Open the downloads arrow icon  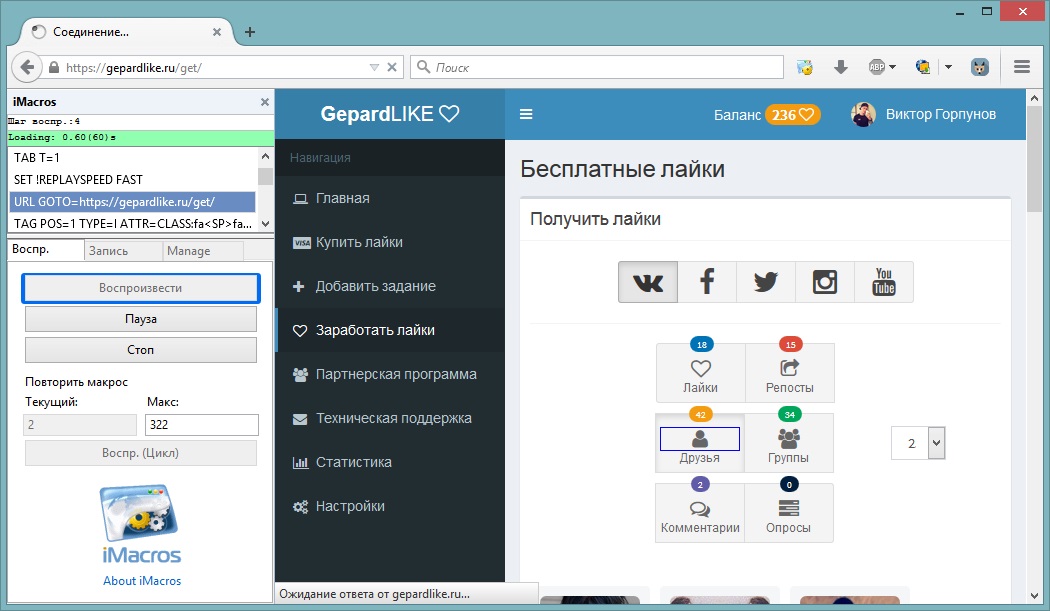click(x=841, y=67)
